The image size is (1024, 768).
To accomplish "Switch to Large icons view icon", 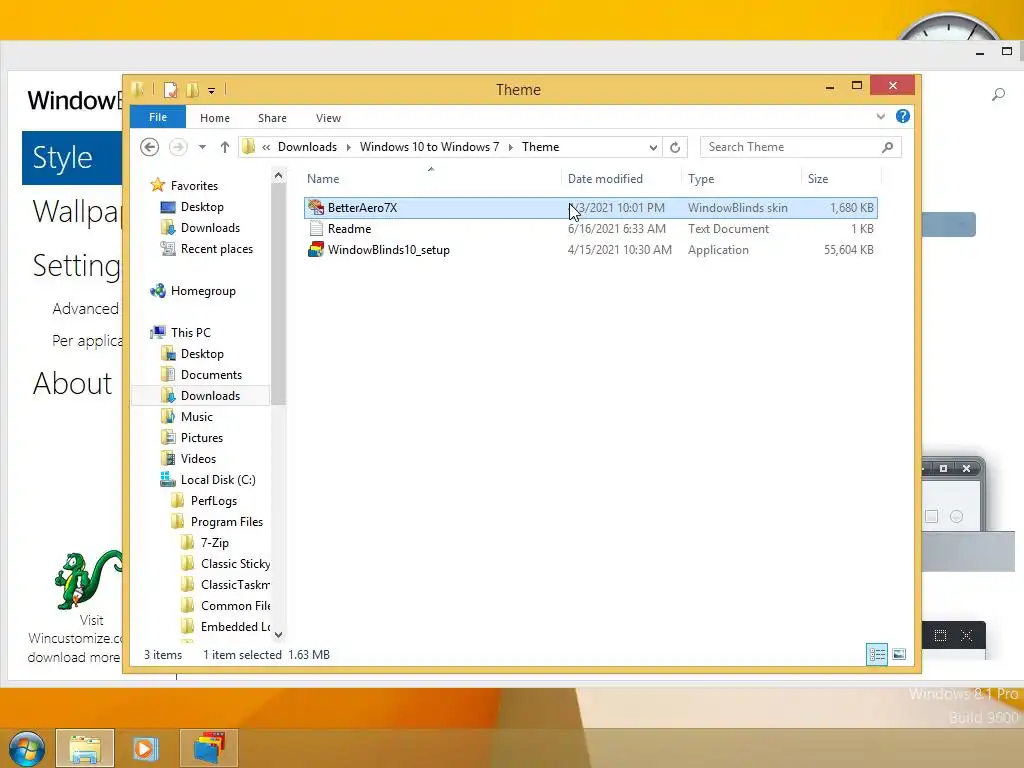I will point(899,654).
